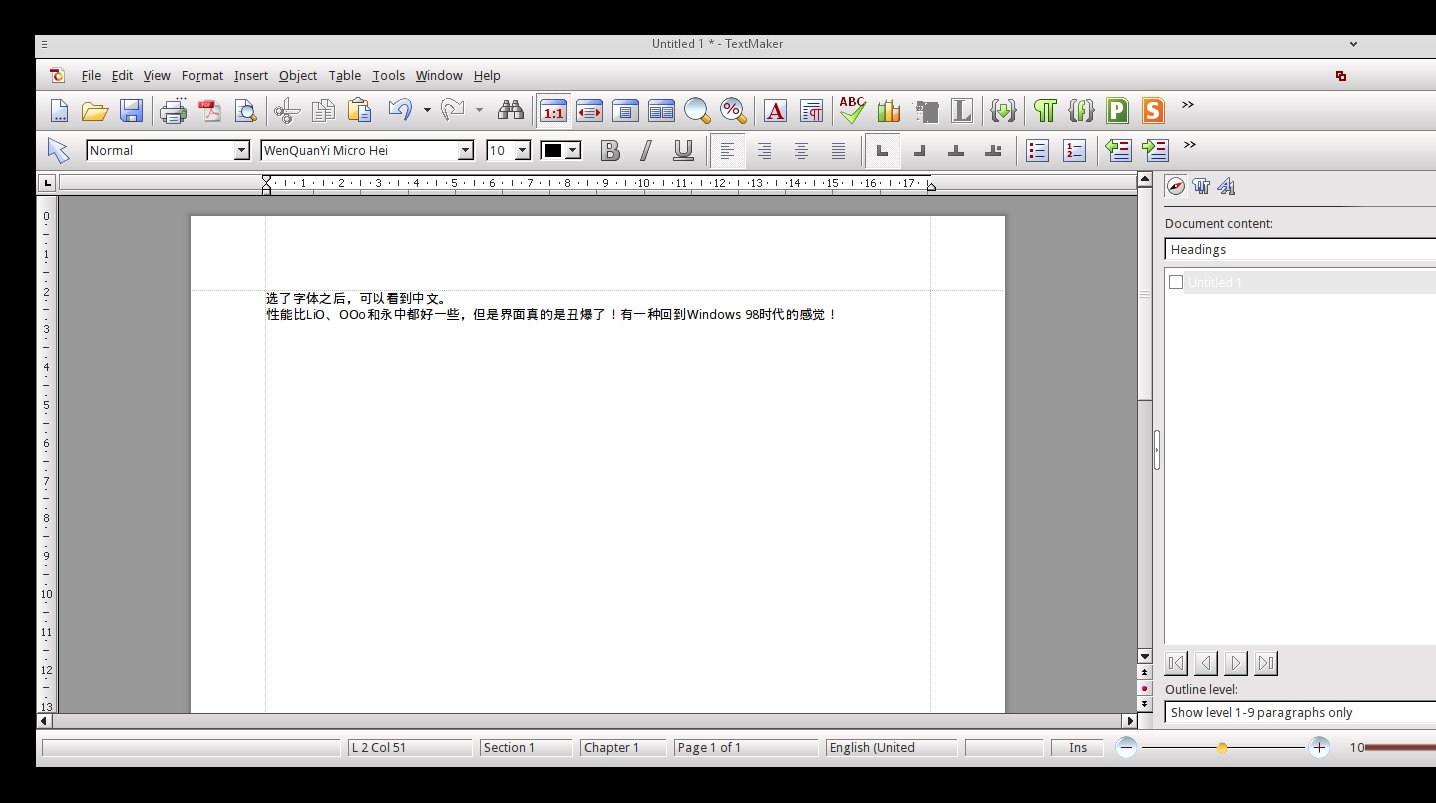This screenshot has height=803, width=1436.
Task: Paste with the clipboard icon
Action: click(x=359, y=110)
